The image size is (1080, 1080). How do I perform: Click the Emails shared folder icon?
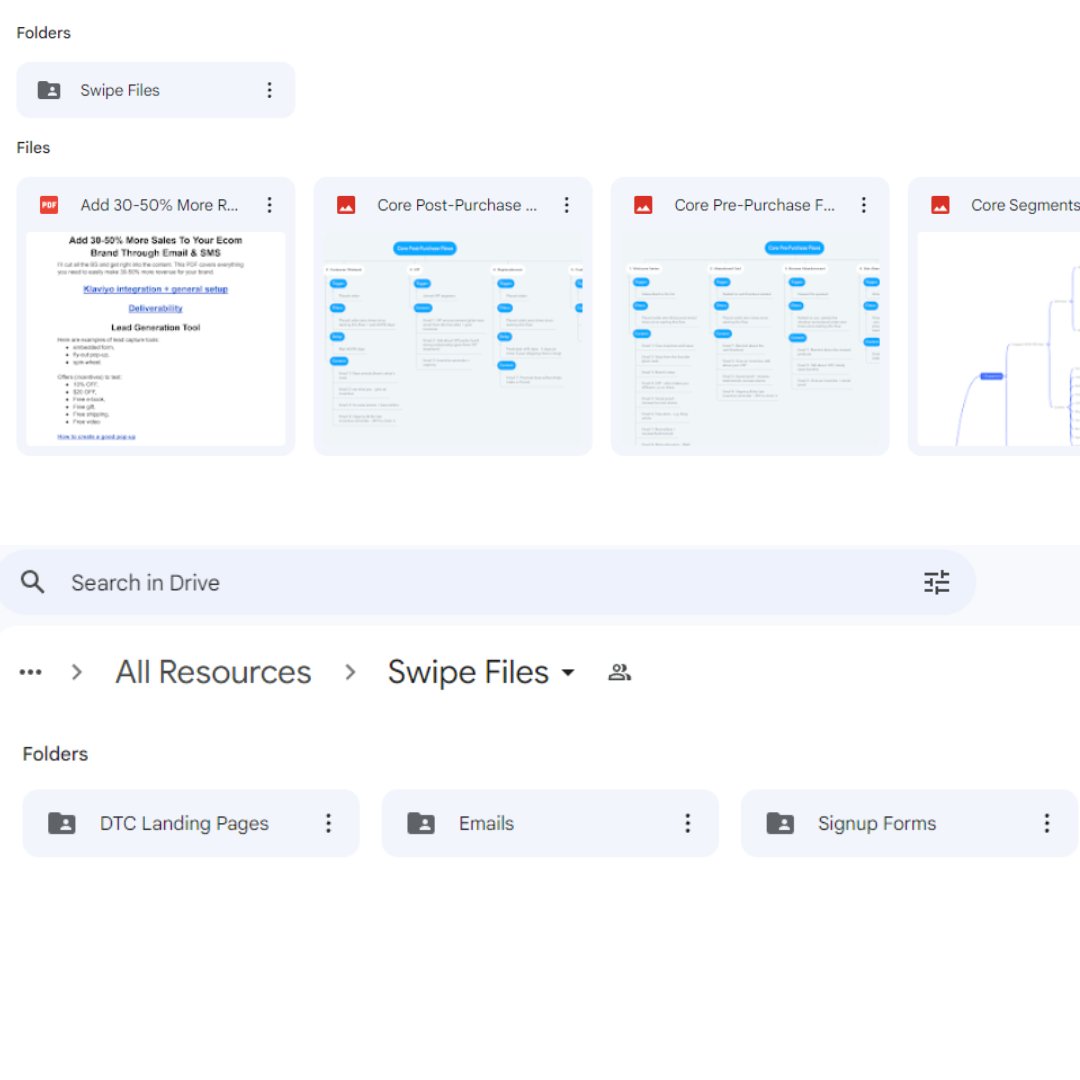pyautogui.click(x=421, y=823)
